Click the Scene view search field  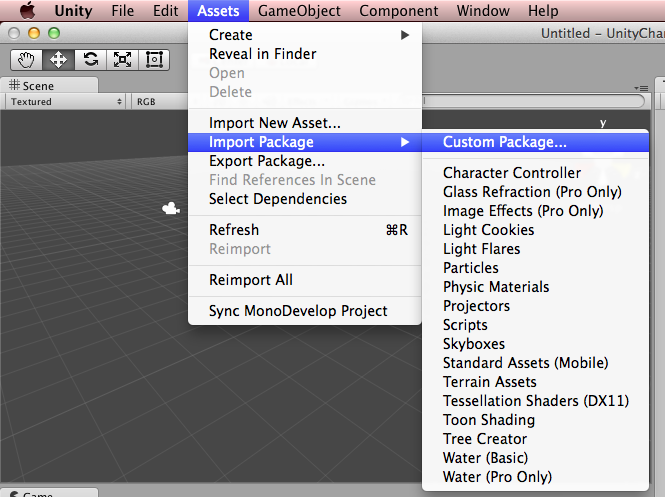coord(534,101)
